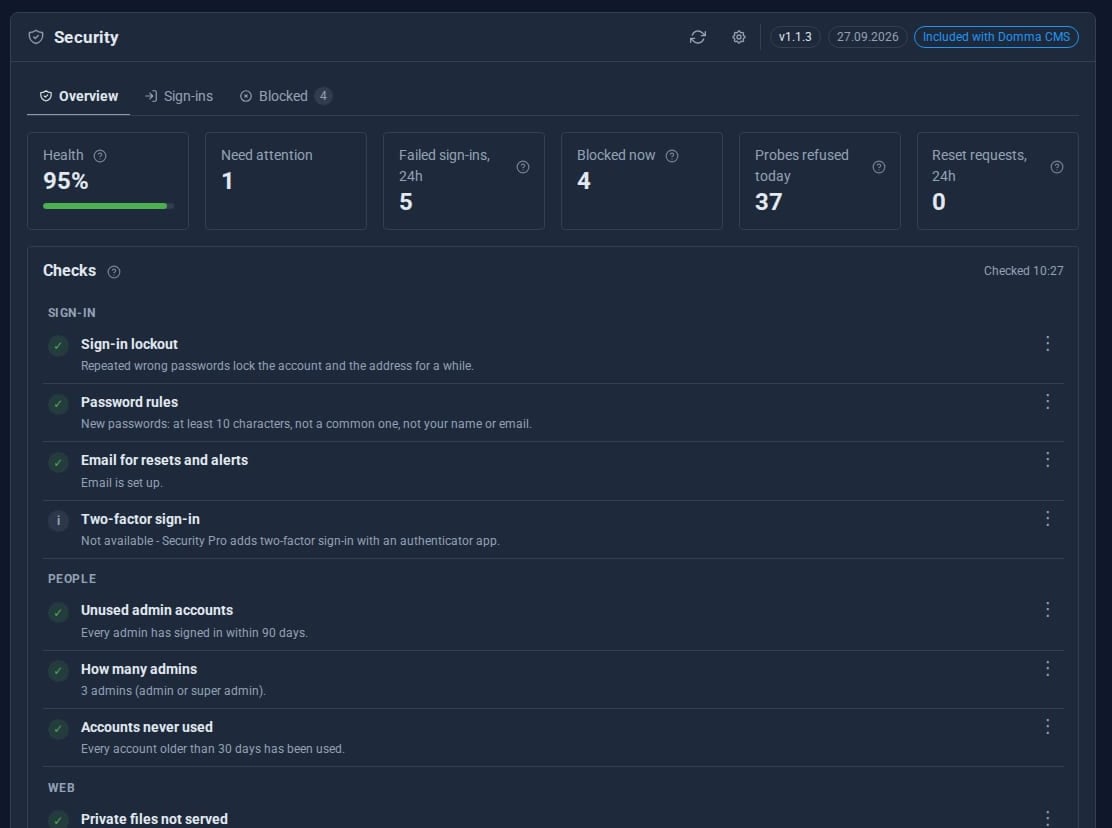
Task: Click the Included with Domma CMS badge
Action: point(996,37)
